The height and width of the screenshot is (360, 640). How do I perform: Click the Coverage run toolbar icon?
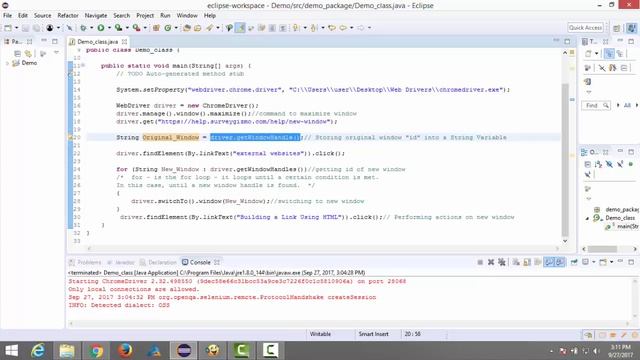(118, 28)
